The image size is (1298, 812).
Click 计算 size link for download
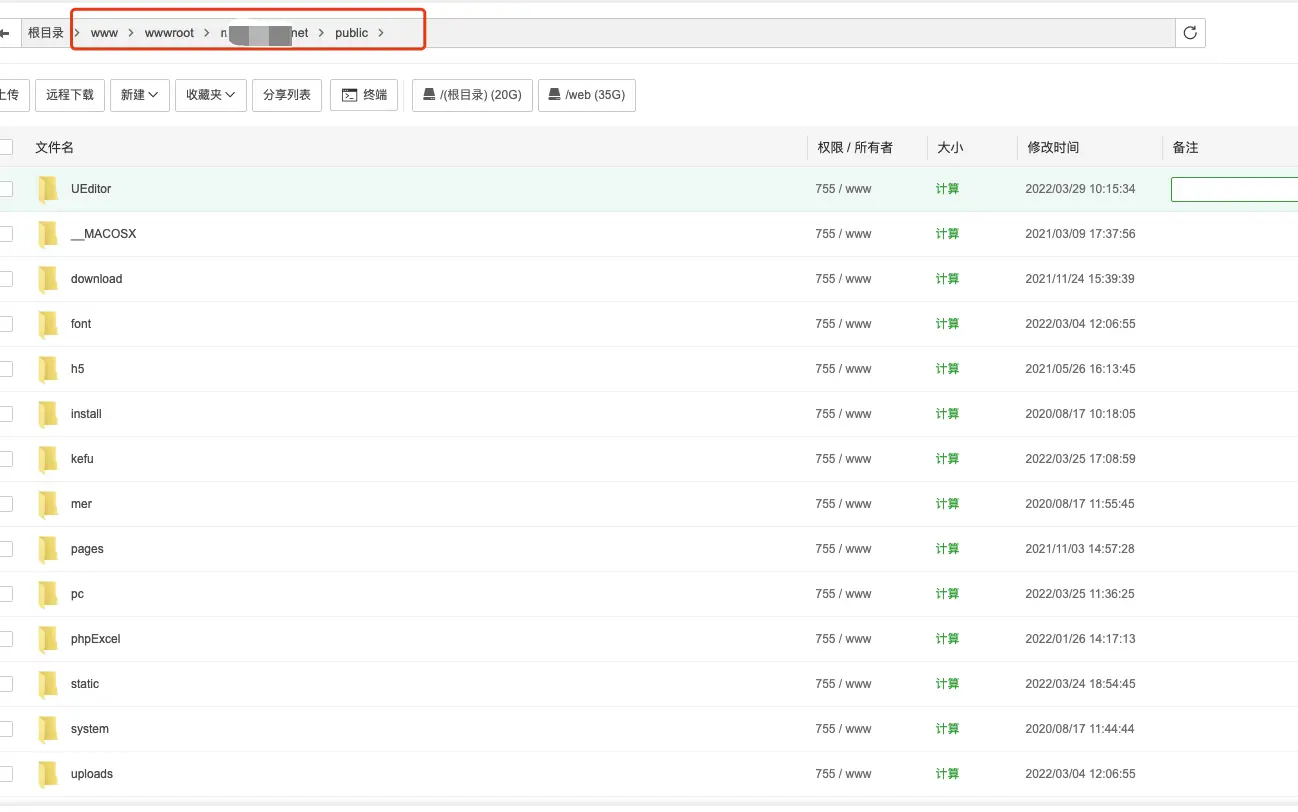click(x=947, y=279)
